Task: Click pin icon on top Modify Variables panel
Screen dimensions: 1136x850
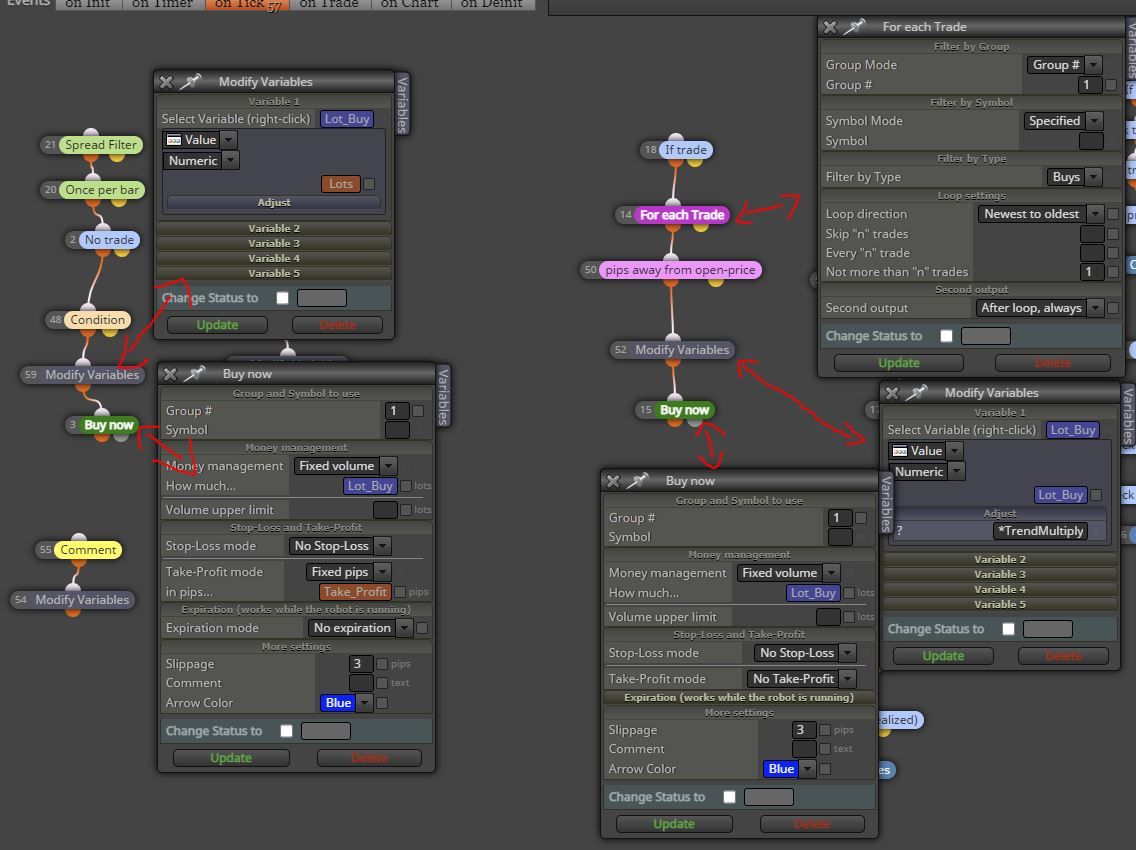Action: coord(191,81)
